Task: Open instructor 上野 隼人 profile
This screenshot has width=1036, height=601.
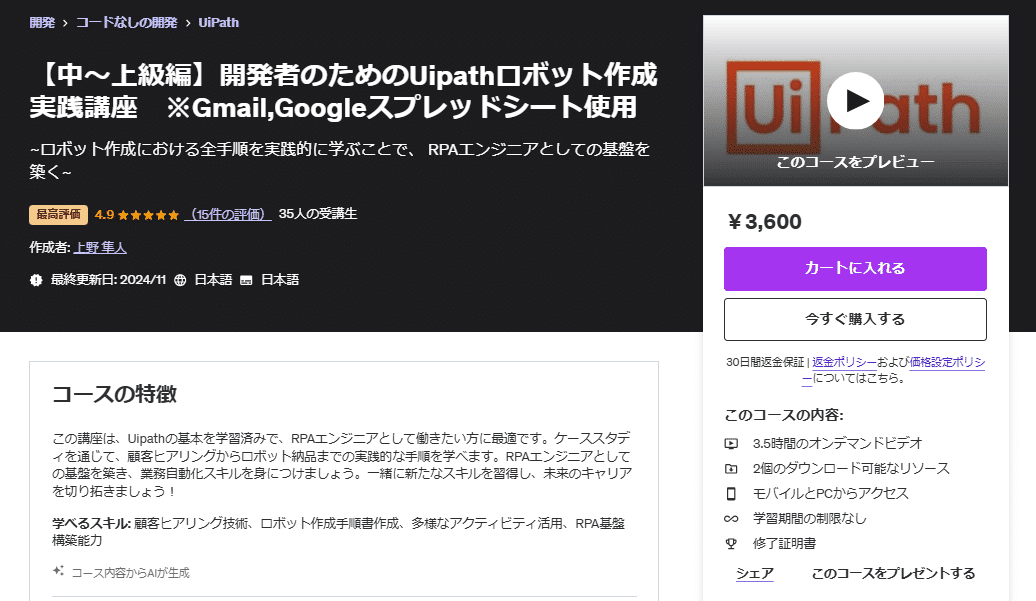Action: pos(100,247)
